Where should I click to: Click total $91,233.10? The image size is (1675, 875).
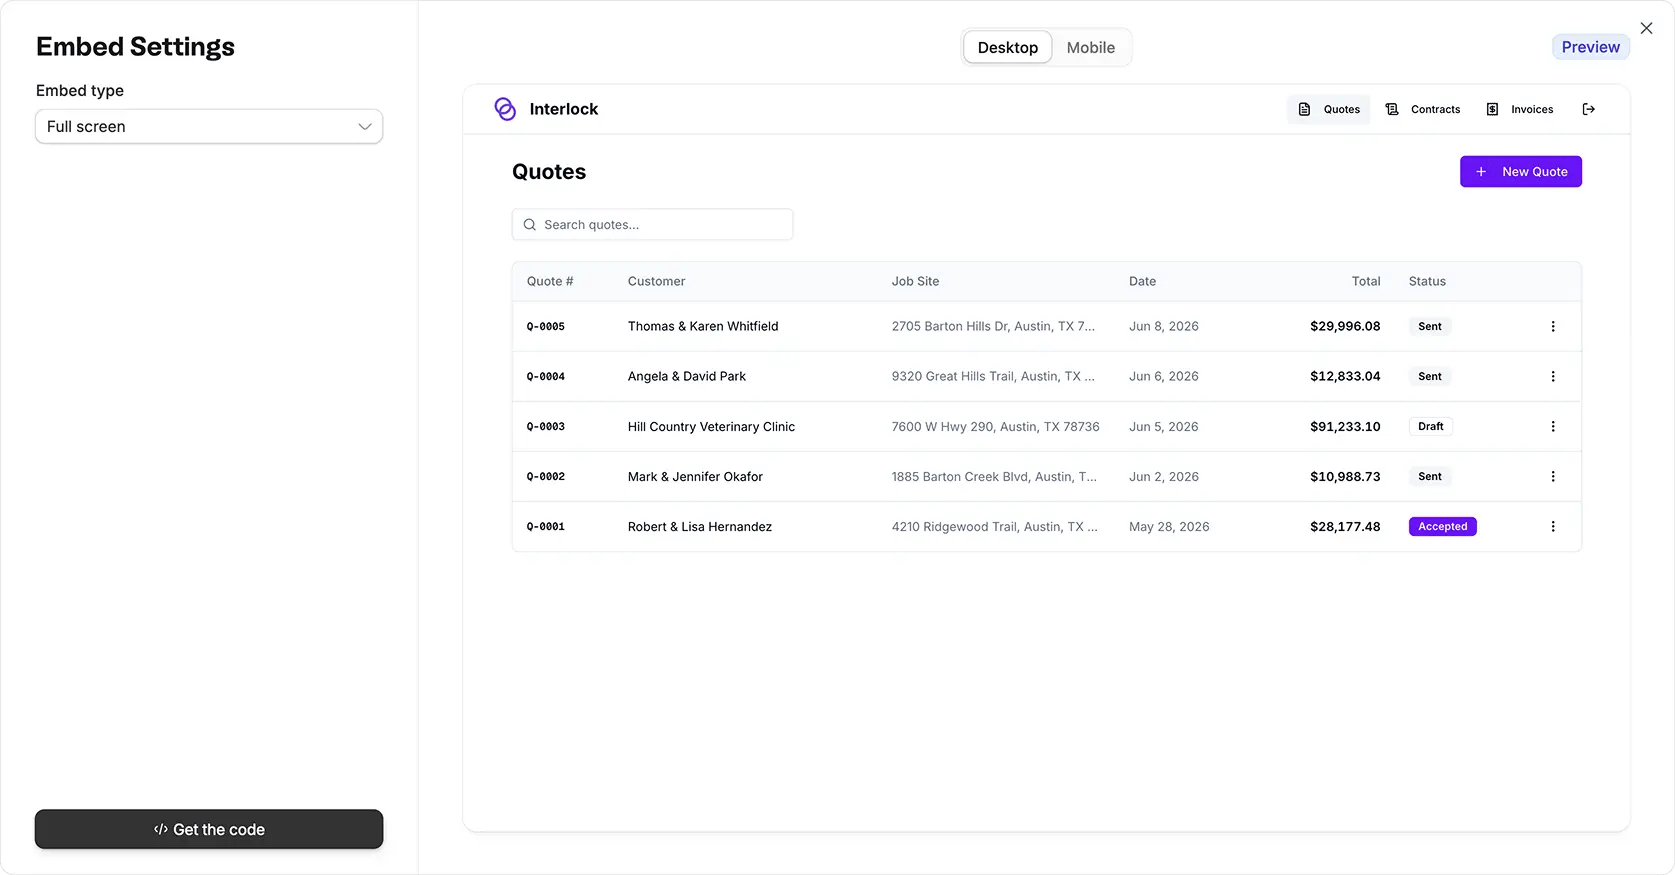pyautogui.click(x=1345, y=426)
